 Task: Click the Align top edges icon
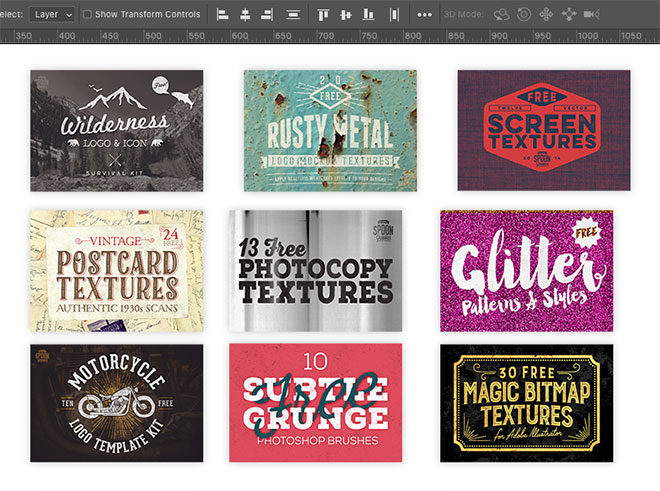(323, 14)
